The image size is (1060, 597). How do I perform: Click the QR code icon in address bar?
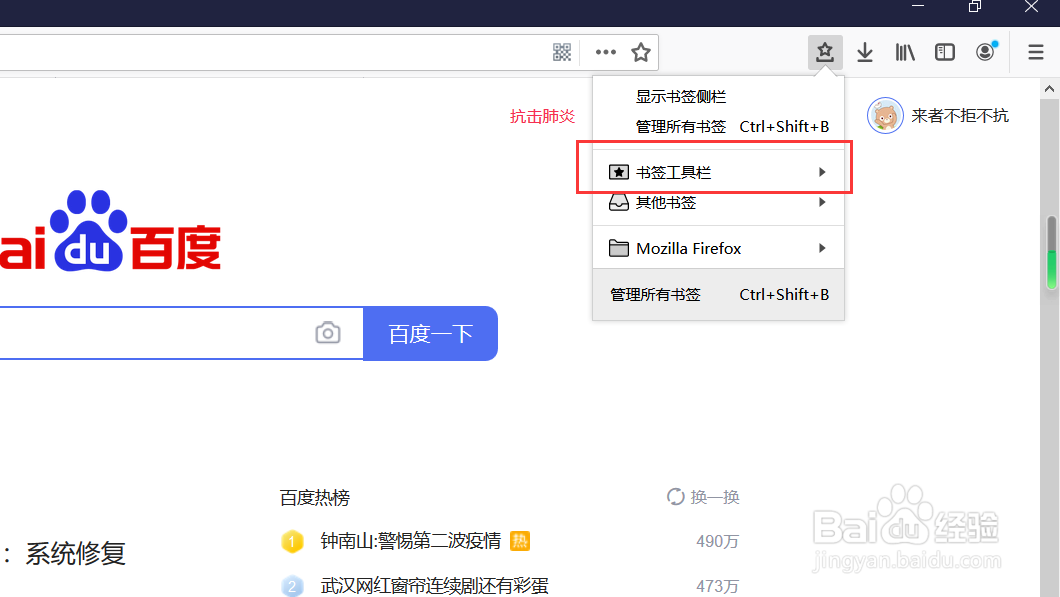tap(562, 52)
